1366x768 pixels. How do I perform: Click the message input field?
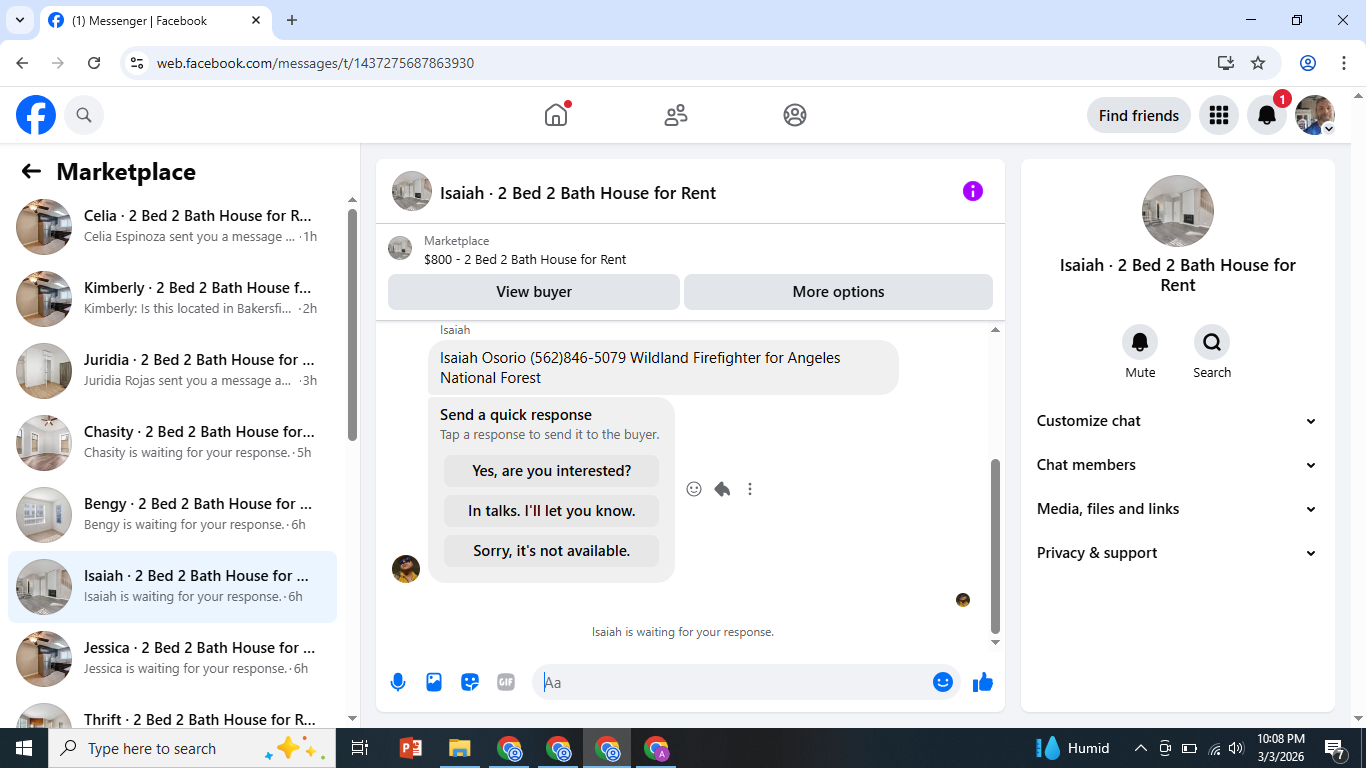736,682
